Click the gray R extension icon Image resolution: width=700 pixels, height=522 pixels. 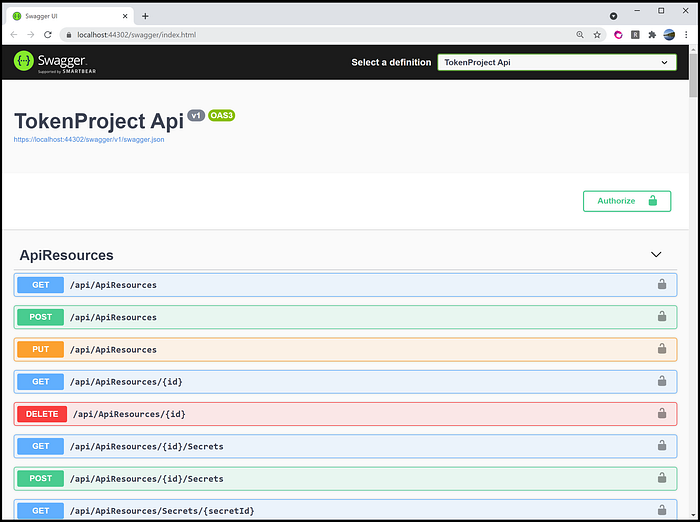(x=635, y=35)
